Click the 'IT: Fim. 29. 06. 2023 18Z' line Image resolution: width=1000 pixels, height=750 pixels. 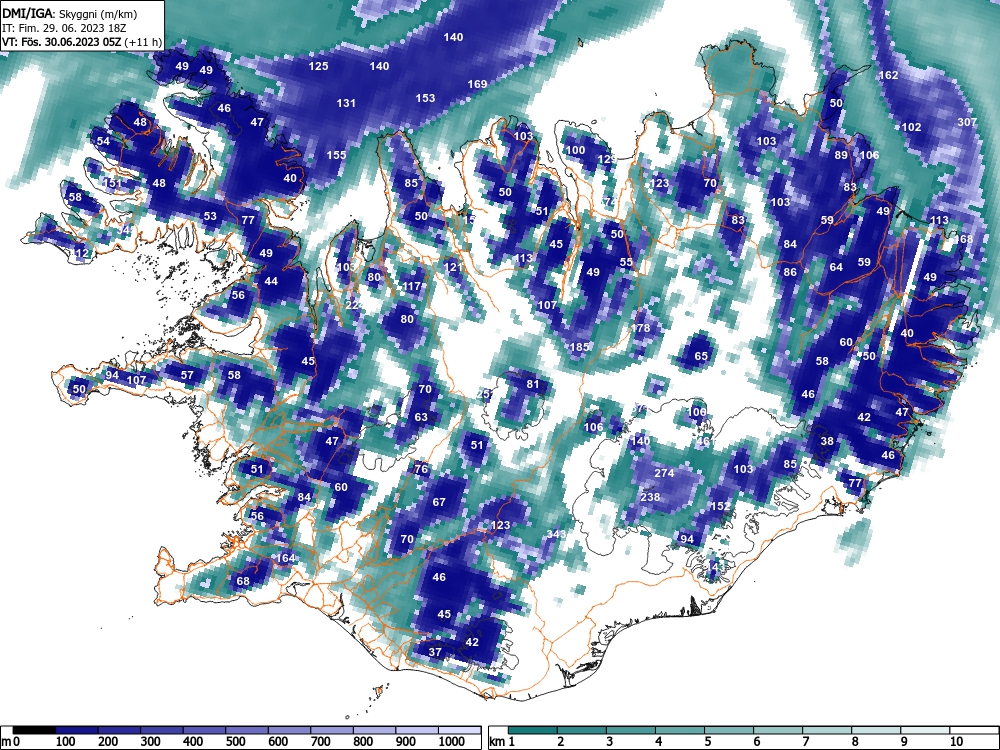click(63, 28)
